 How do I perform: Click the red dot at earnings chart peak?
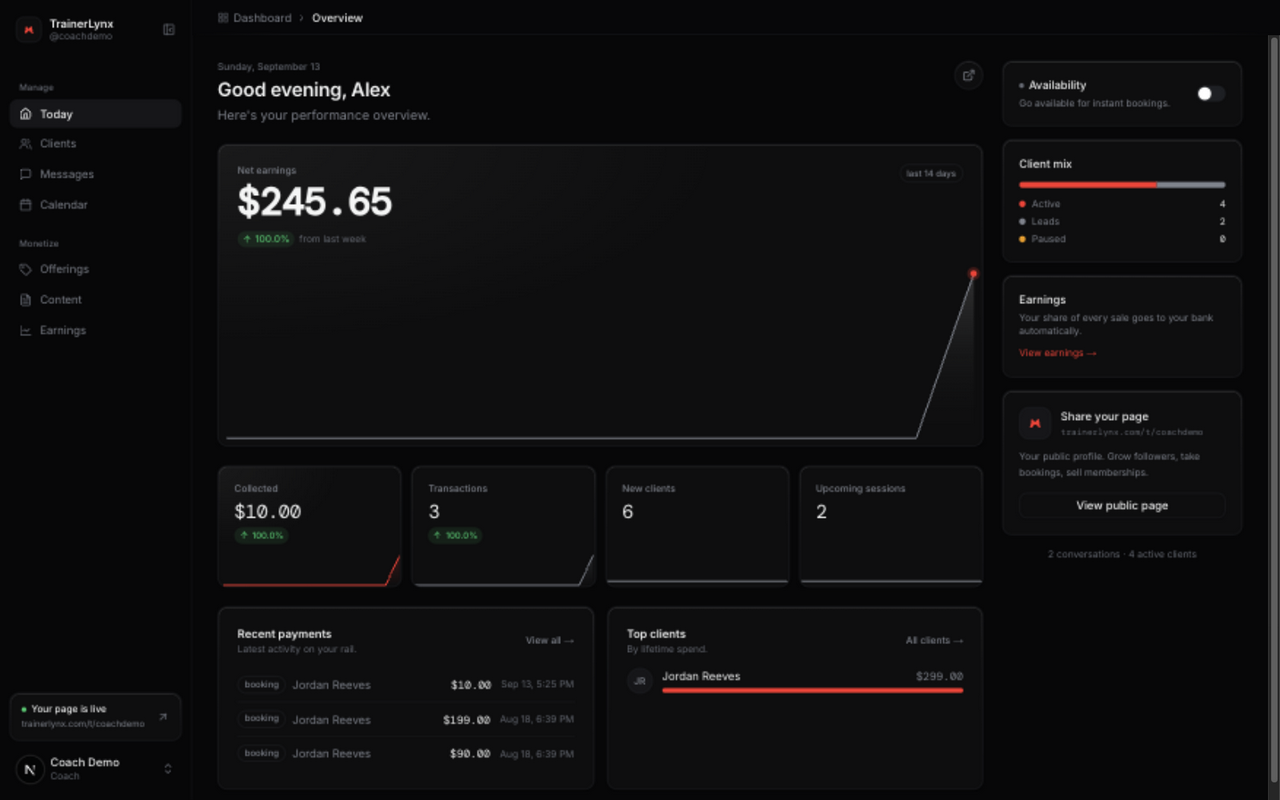coord(973,273)
